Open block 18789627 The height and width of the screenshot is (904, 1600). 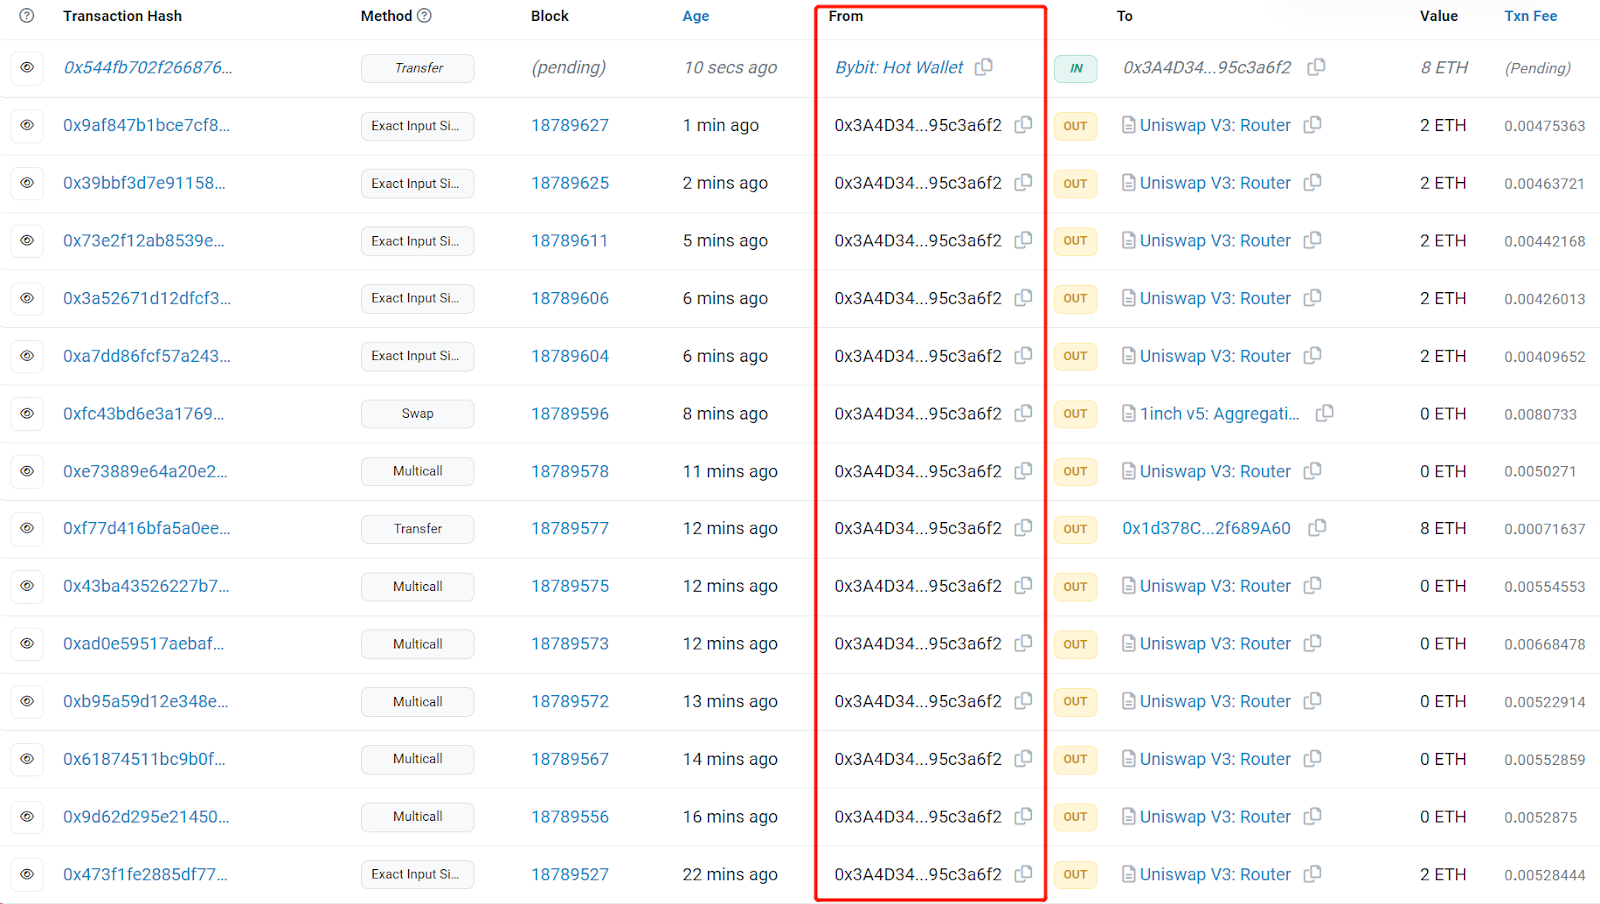(x=570, y=125)
